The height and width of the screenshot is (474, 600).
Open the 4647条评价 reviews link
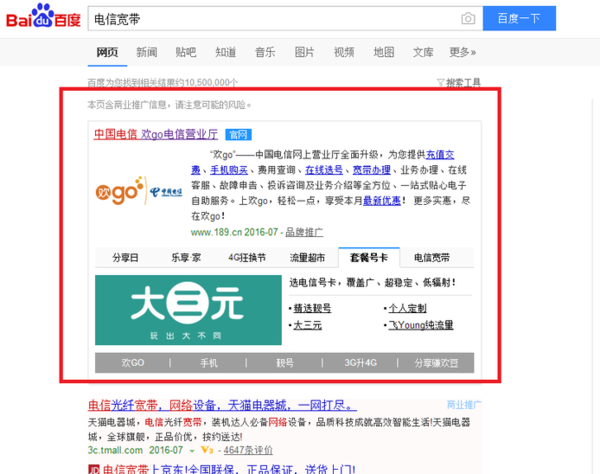point(248,450)
